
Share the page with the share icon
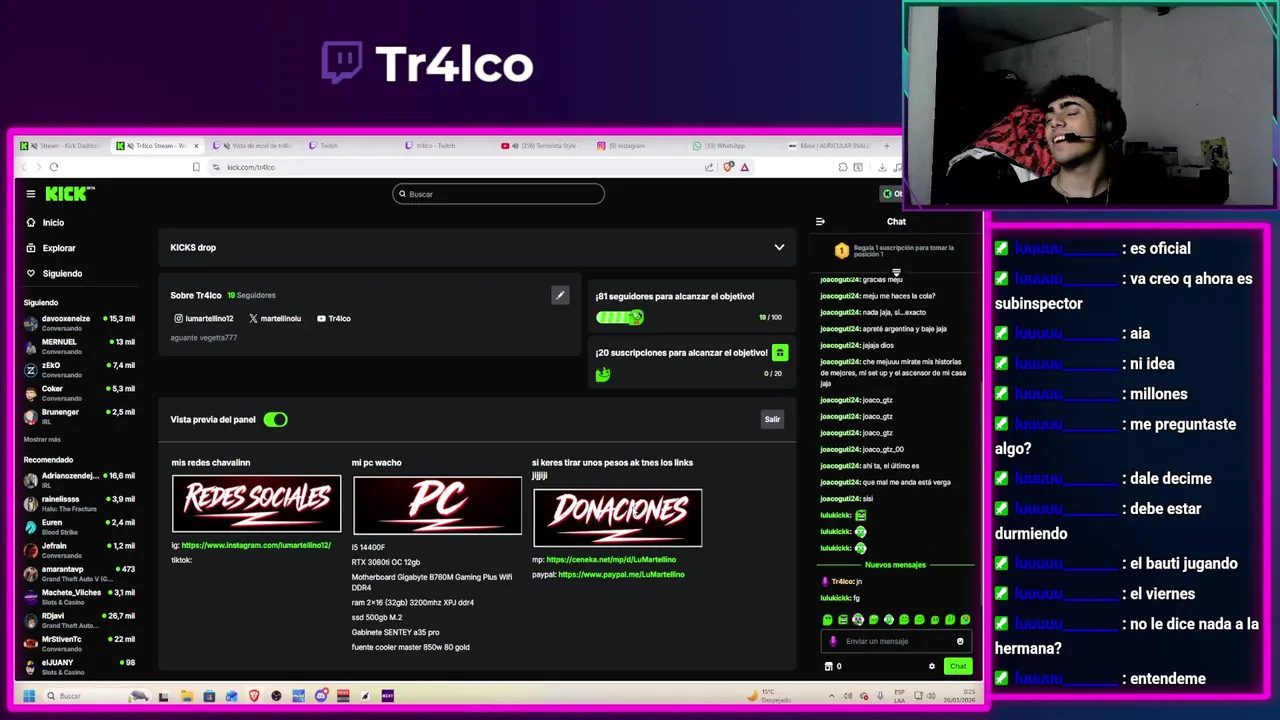[709, 167]
